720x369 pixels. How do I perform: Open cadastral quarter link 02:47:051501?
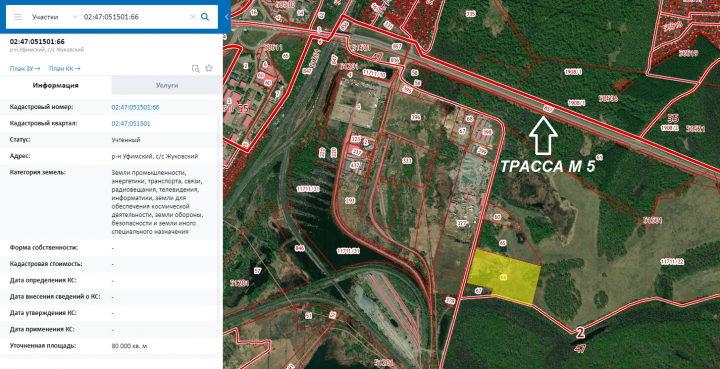pos(131,123)
